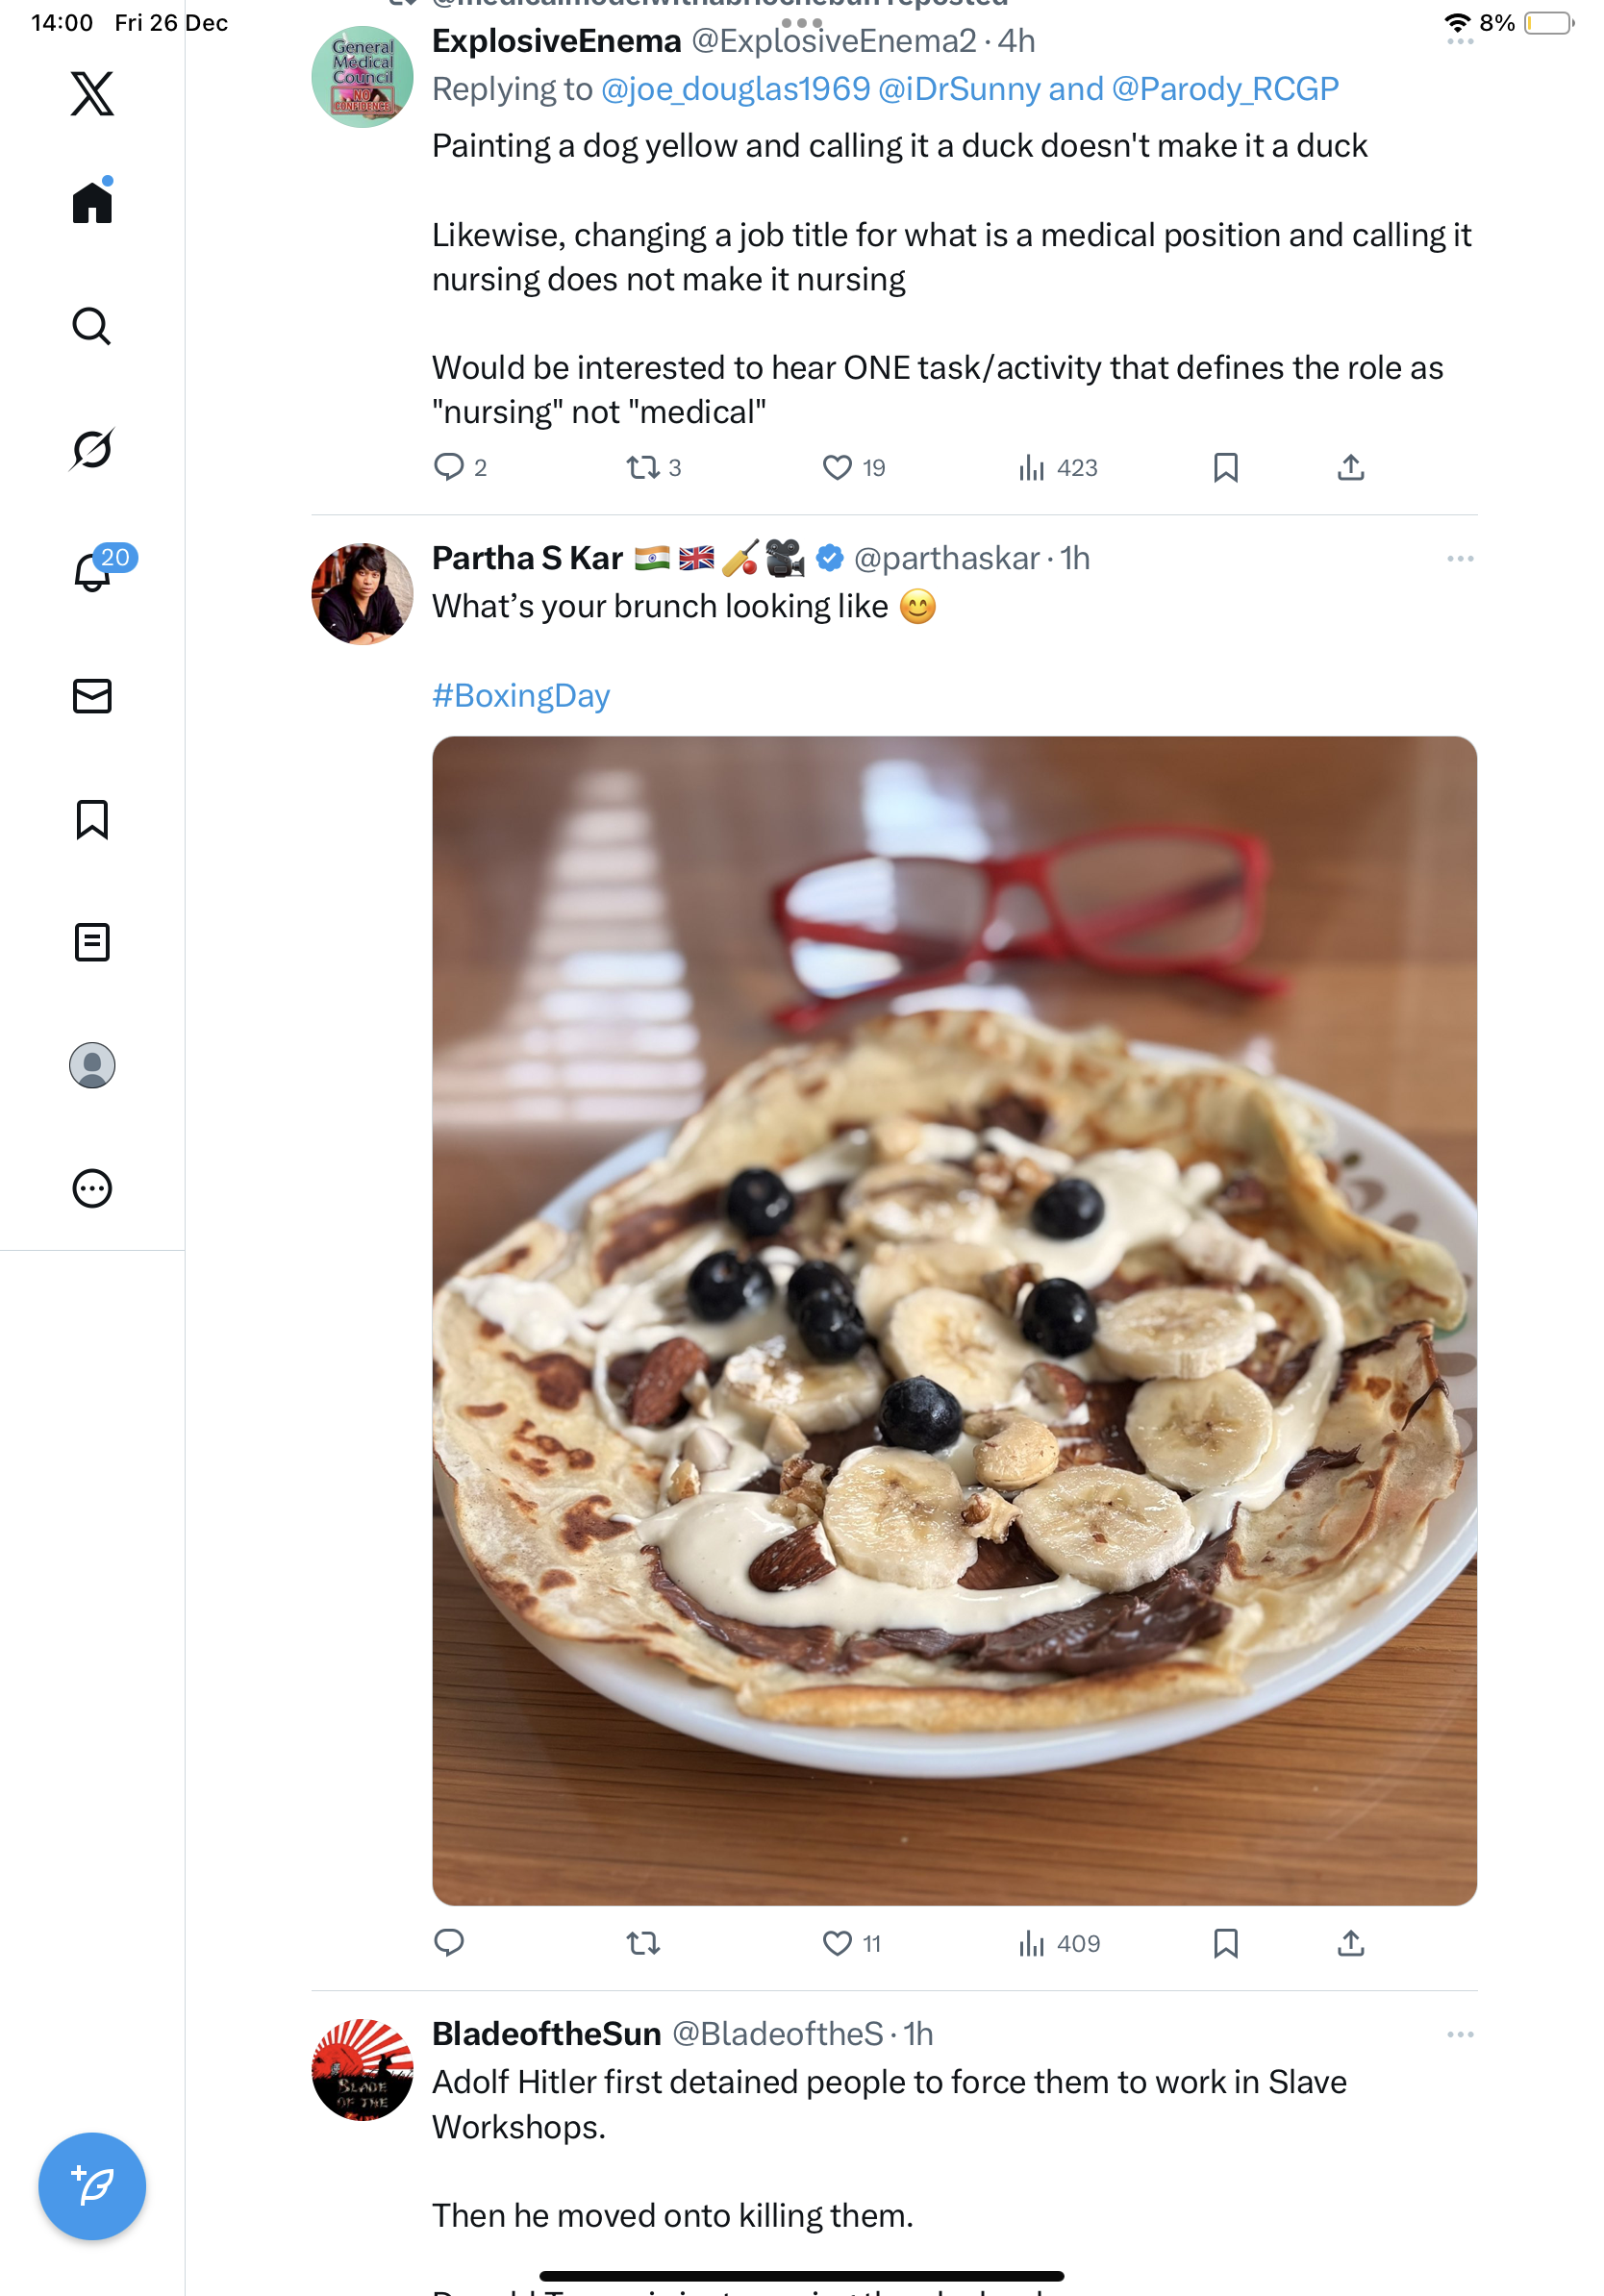Bookmark Partha S Kar's brunch tweet

coord(1225,1942)
